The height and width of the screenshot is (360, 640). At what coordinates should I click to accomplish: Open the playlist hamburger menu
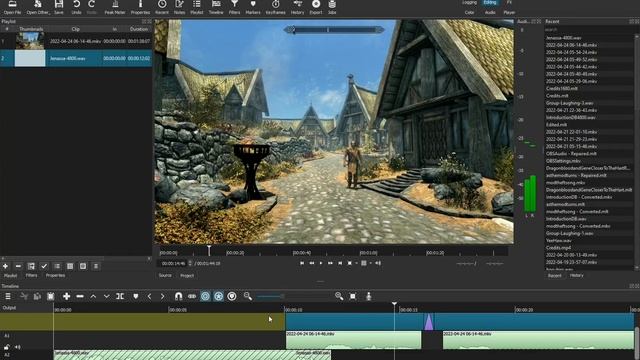96,266
